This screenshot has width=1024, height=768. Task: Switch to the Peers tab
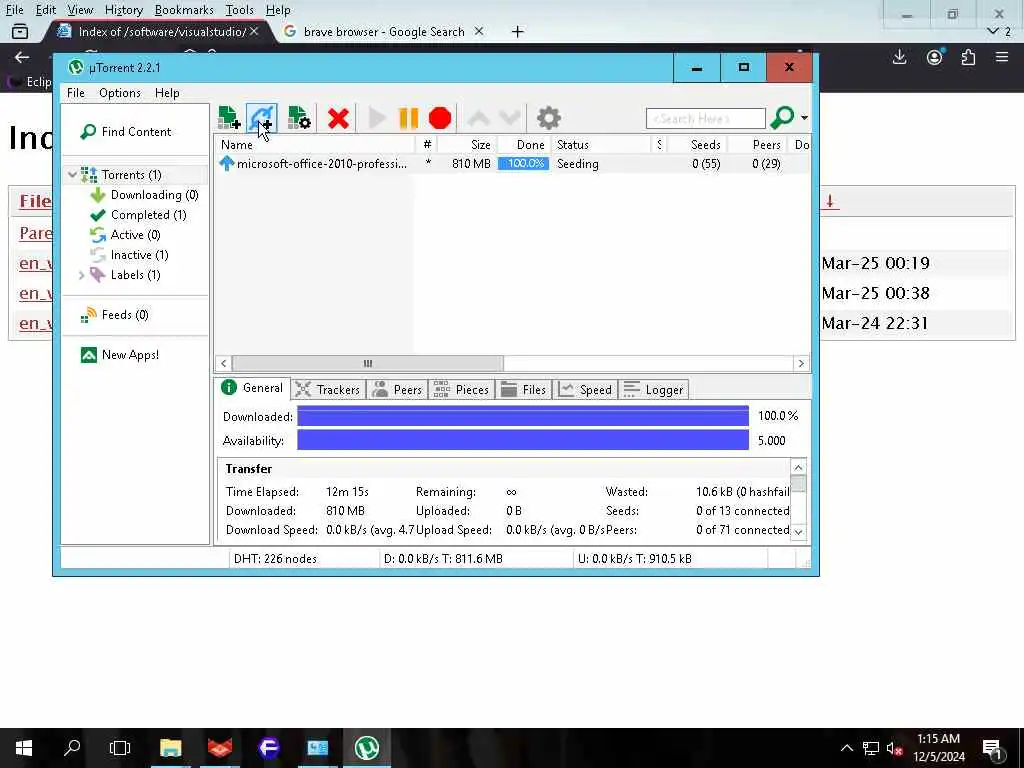[x=397, y=390]
